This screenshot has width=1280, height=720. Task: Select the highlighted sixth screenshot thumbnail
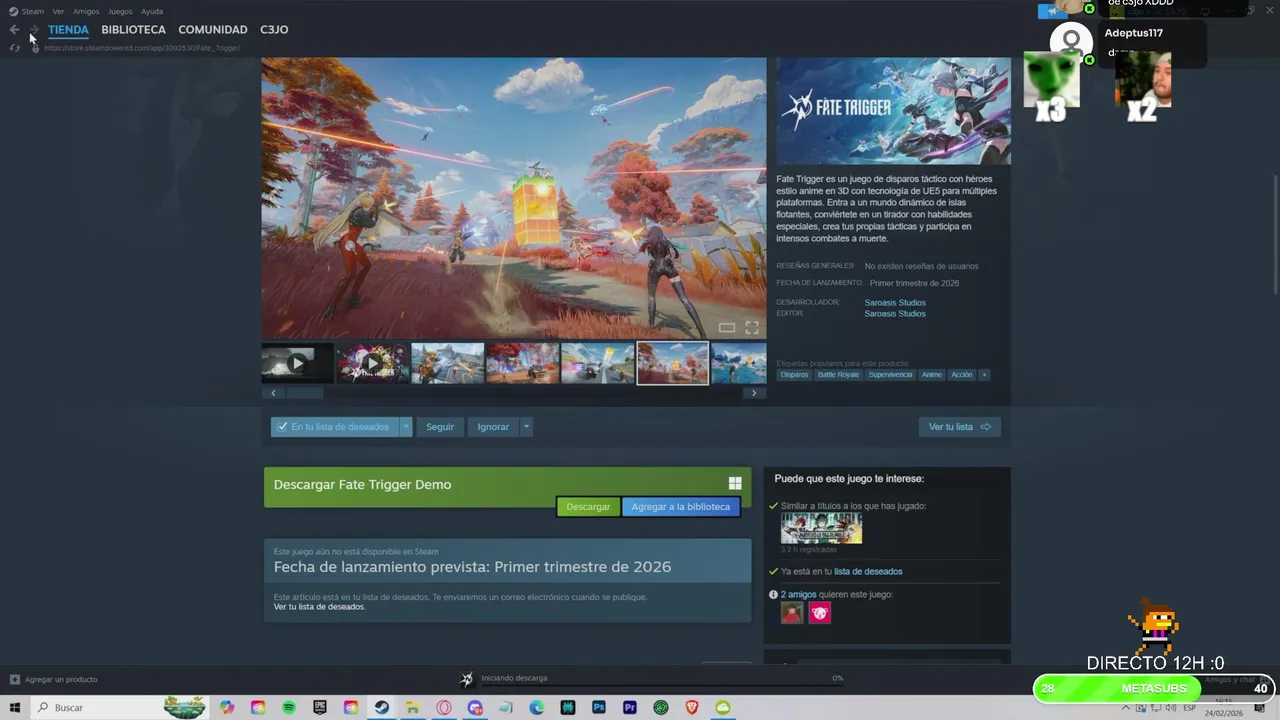click(x=673, y=363)
